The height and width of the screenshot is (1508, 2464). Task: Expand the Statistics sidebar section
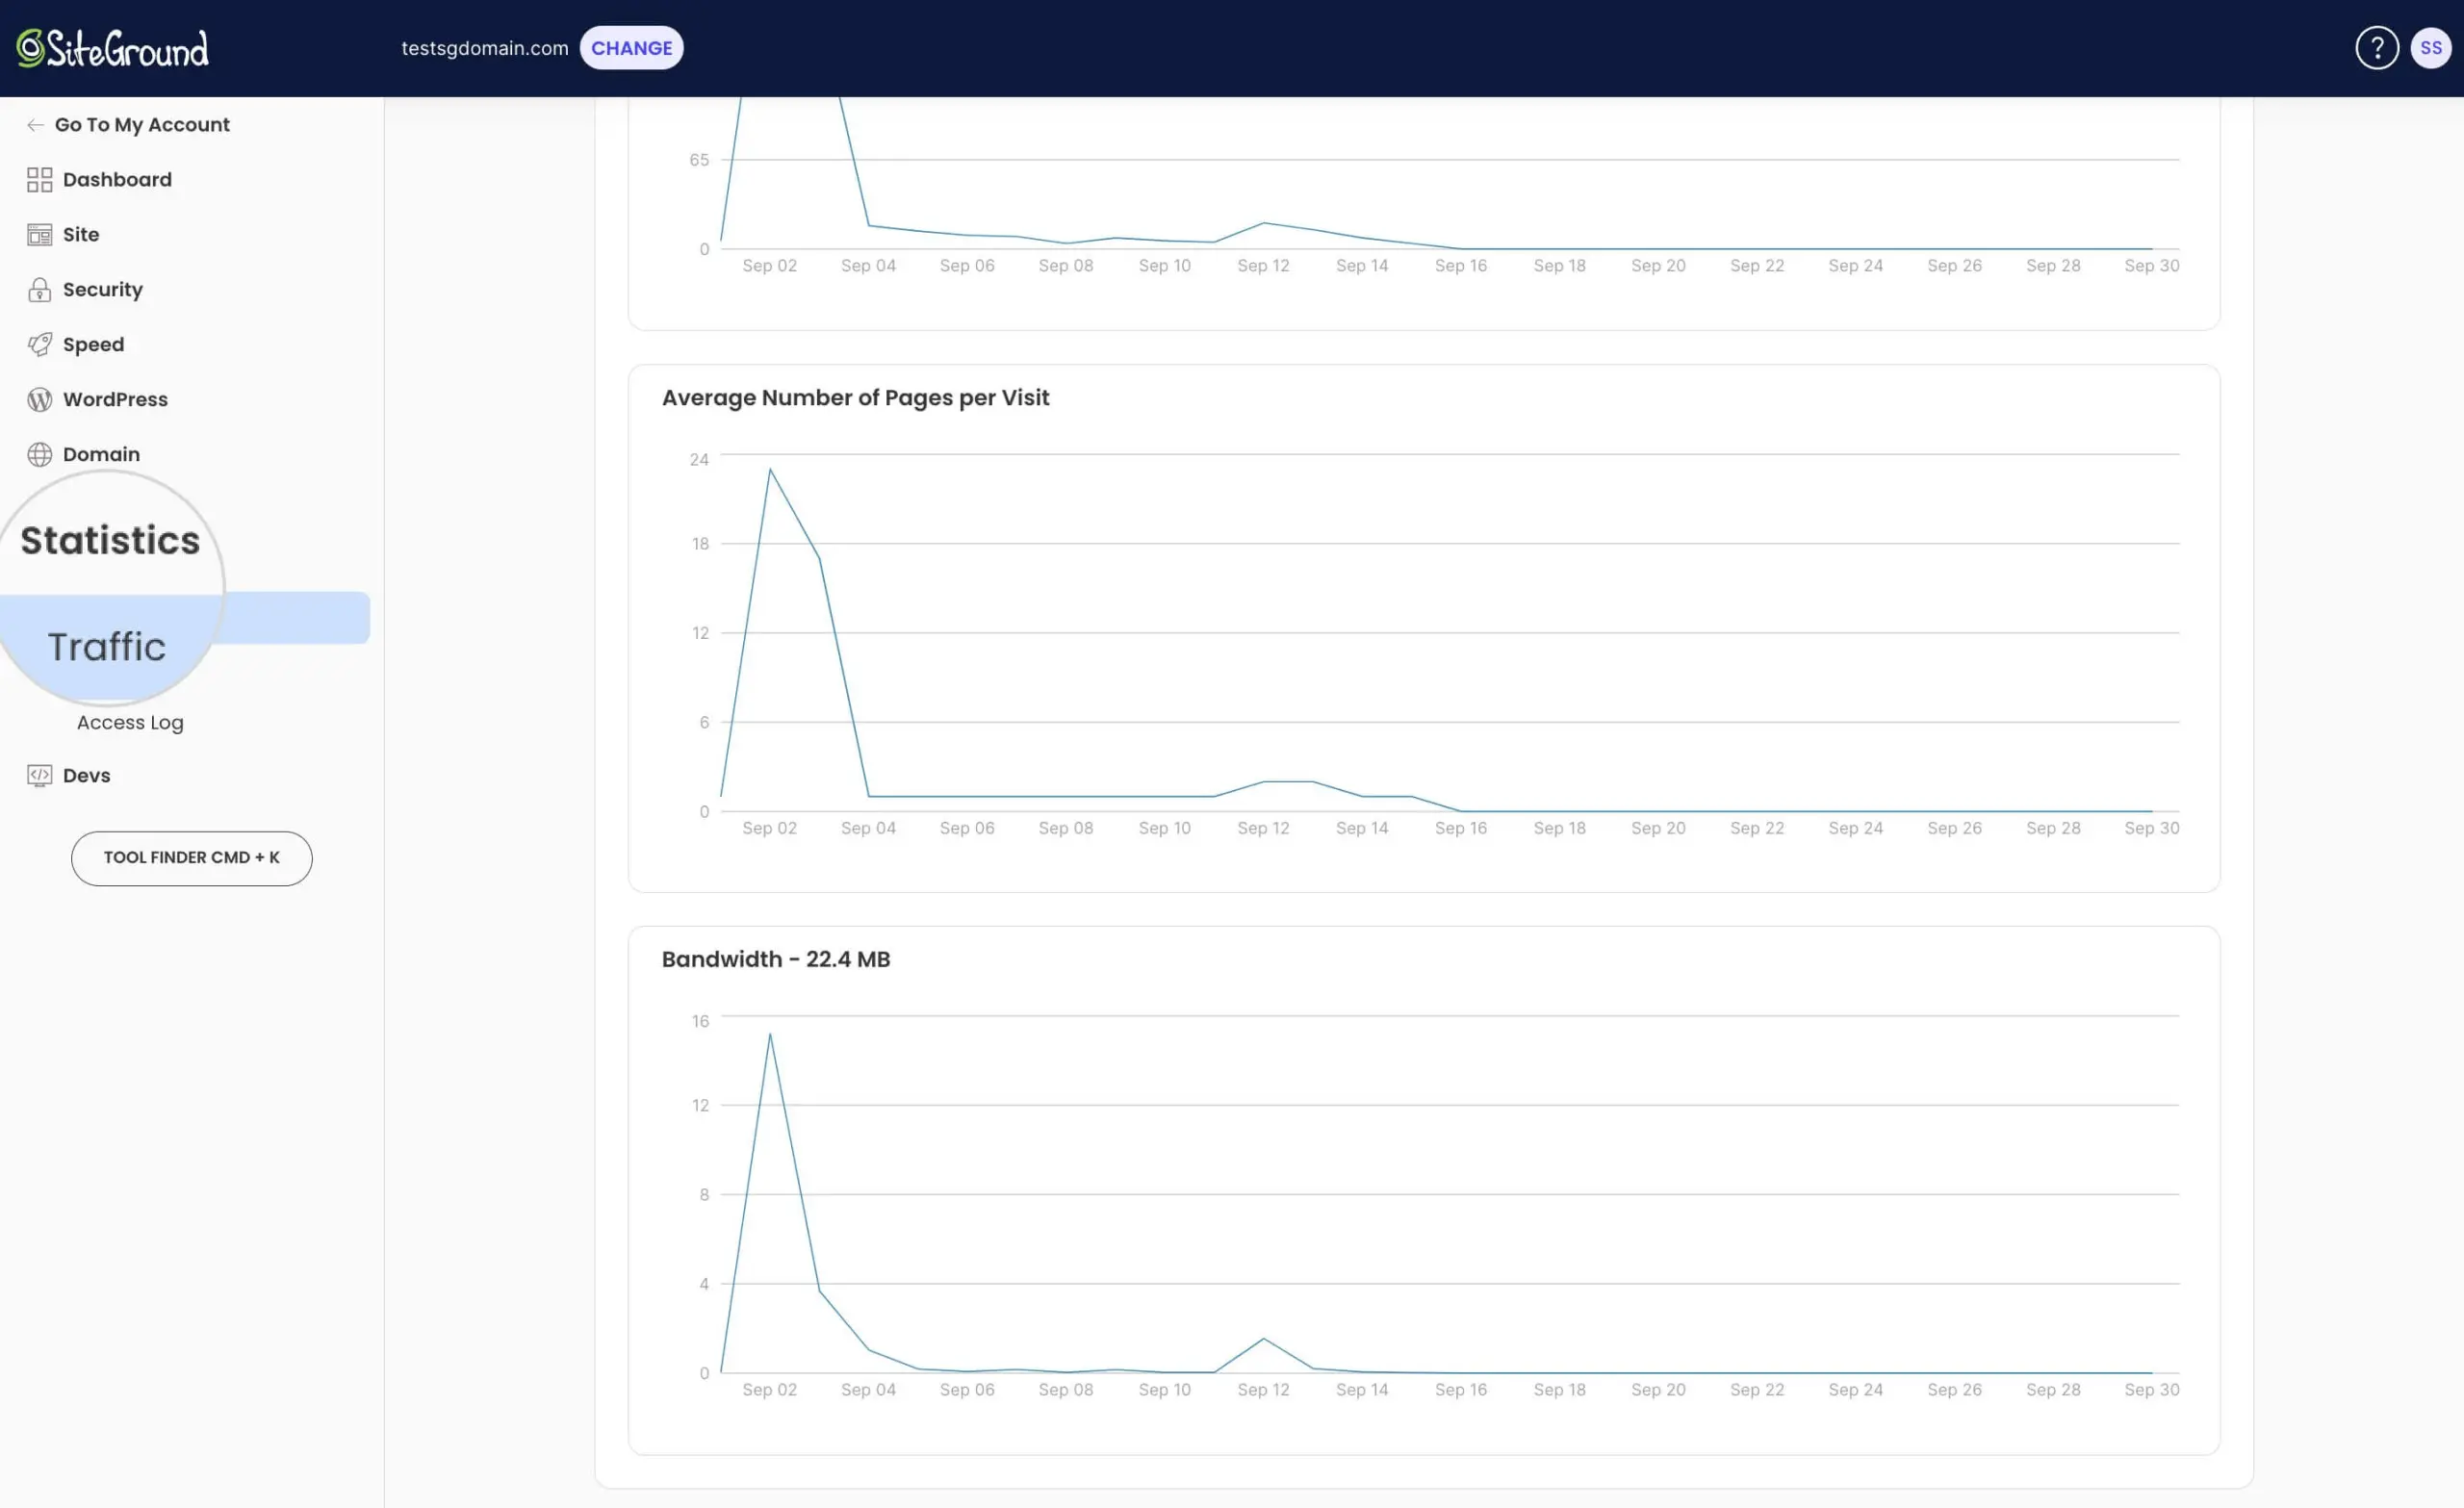pos(110,541)
